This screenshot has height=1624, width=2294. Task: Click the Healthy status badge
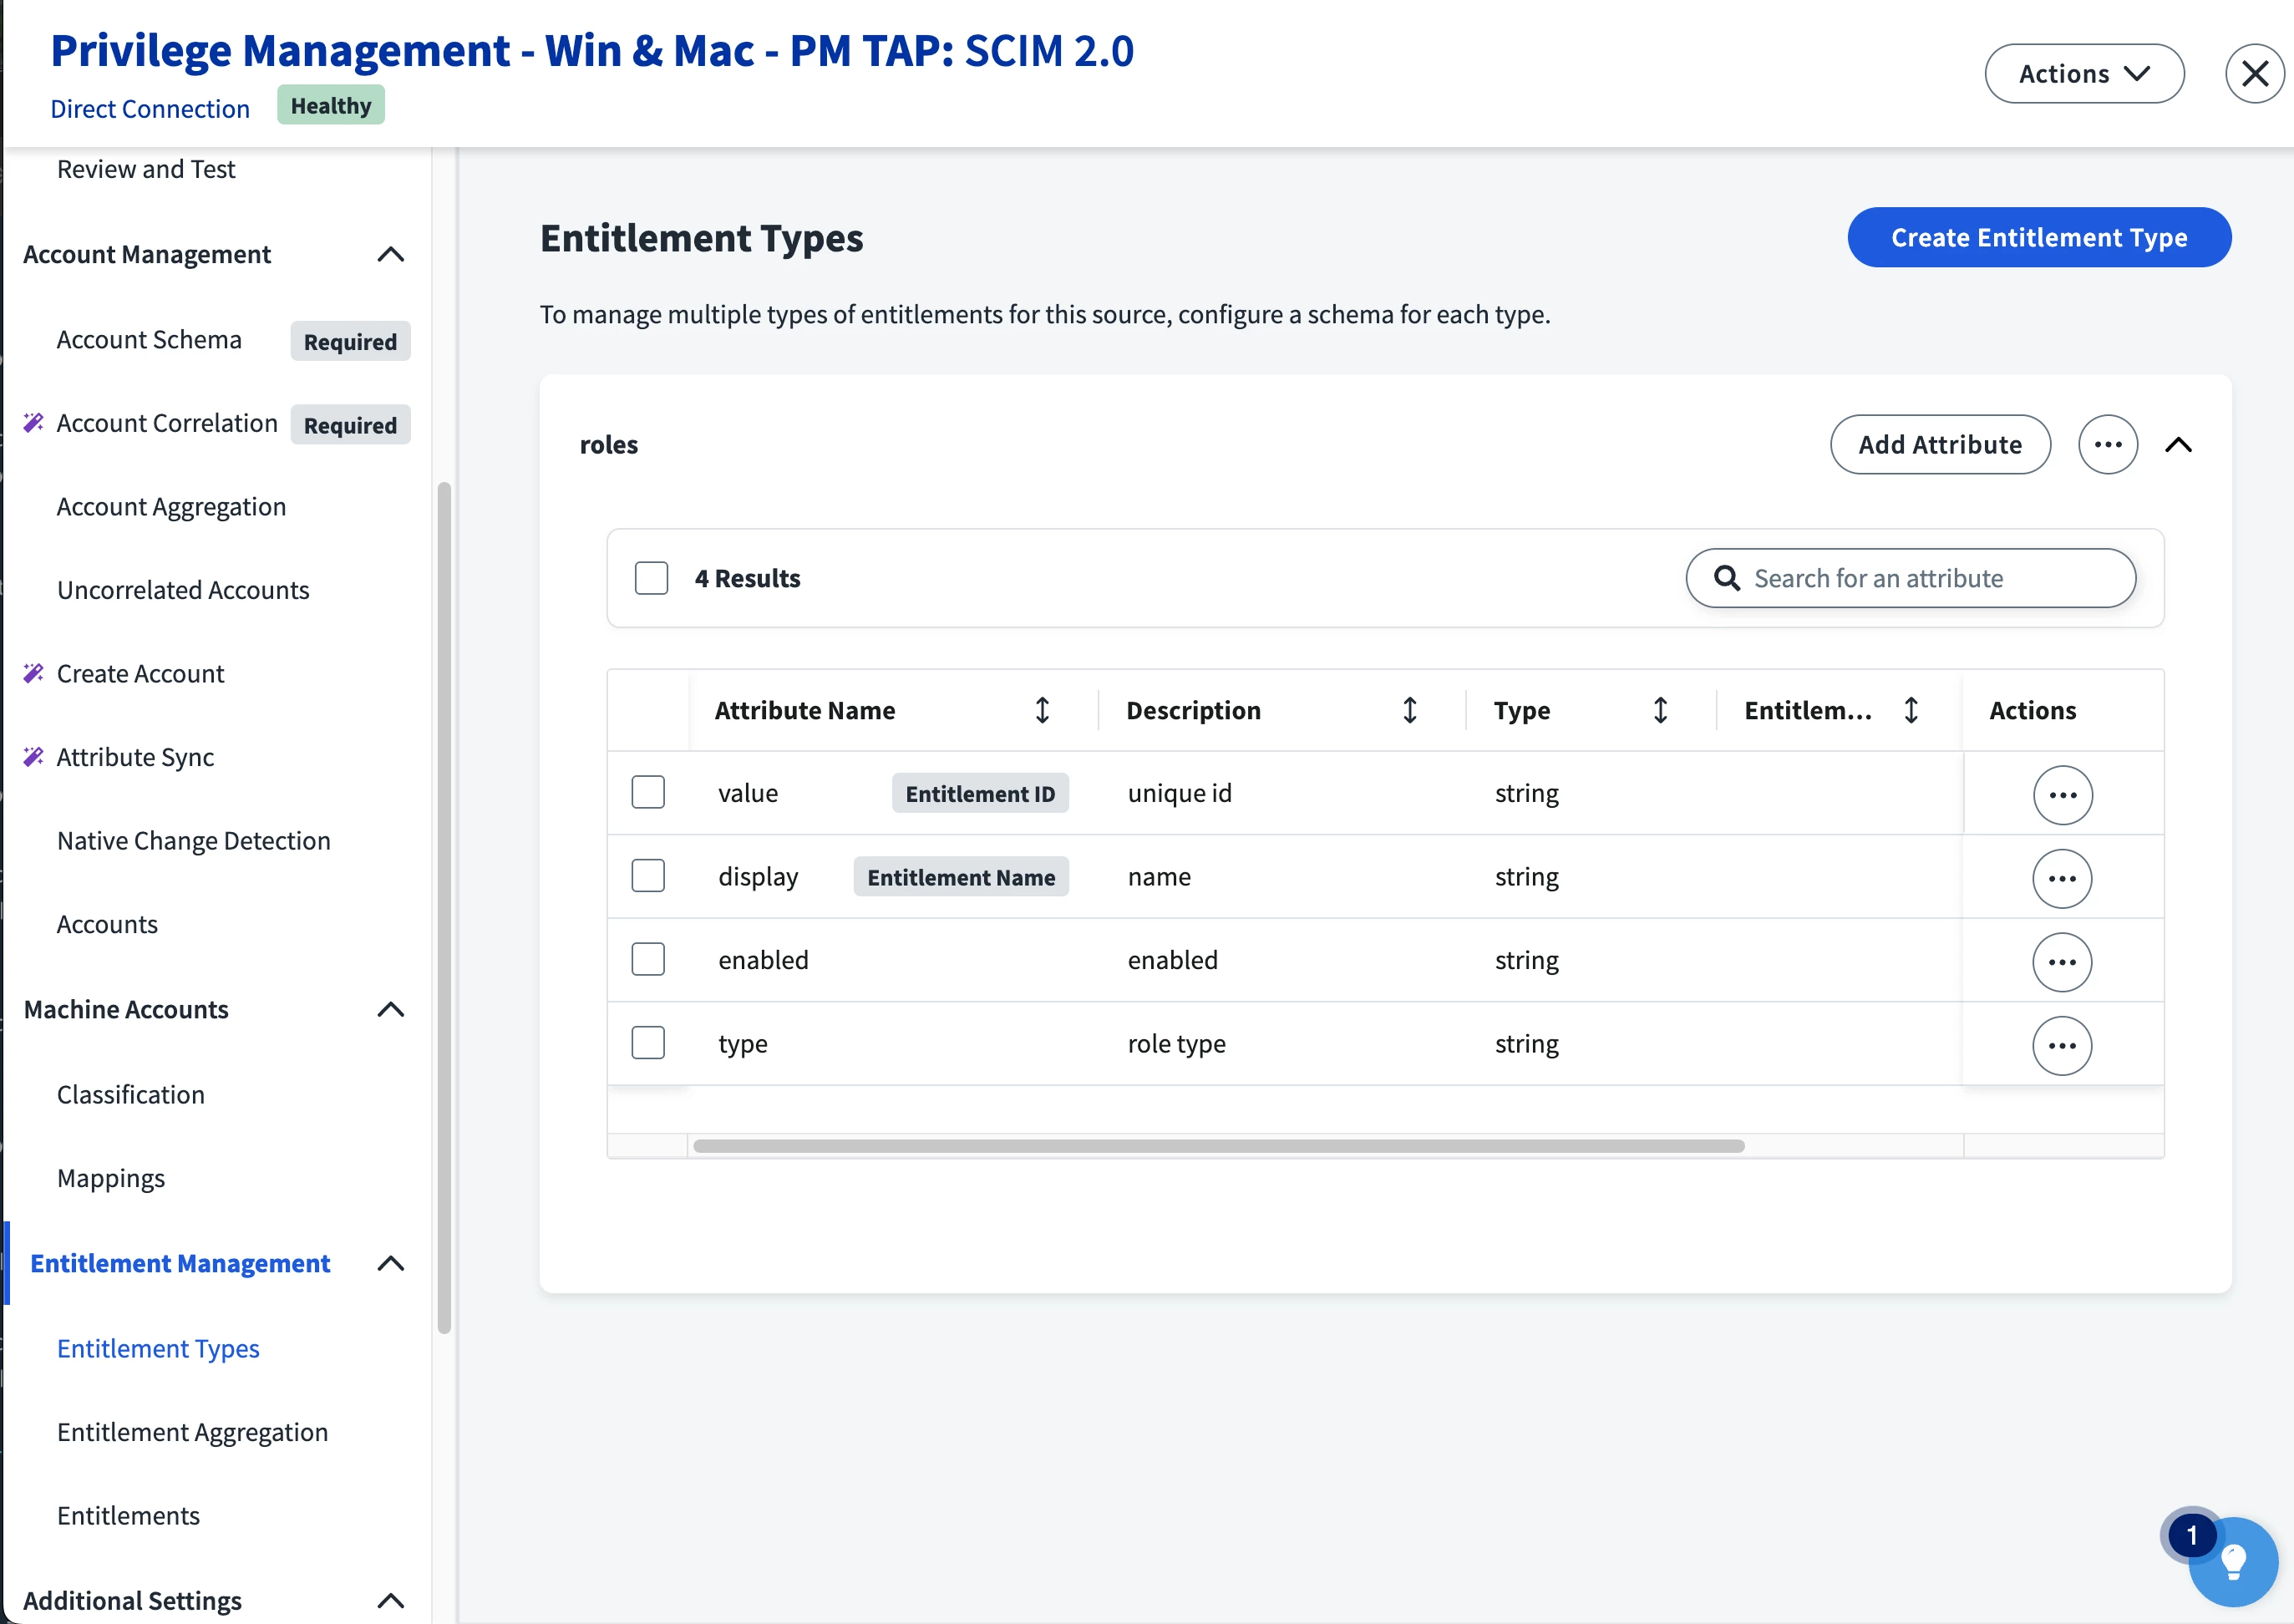[331, 105]
